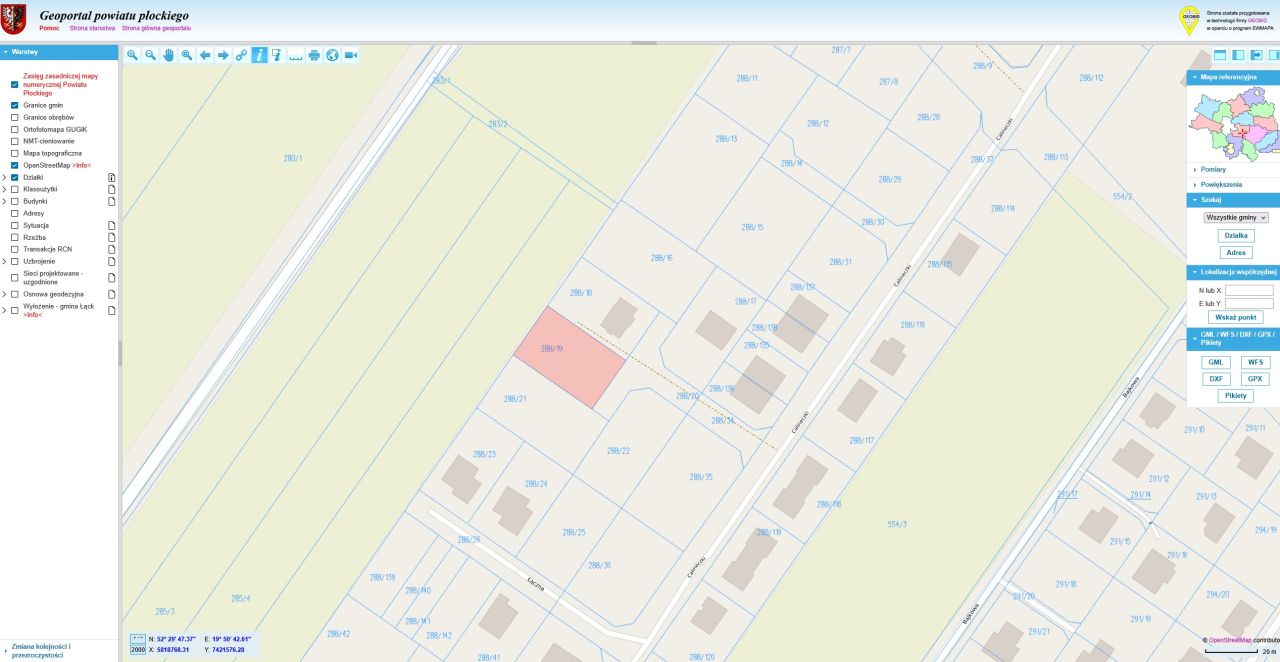Click the WFS button
Viewport: 1280px width, 662px height.
(1255, 362)
